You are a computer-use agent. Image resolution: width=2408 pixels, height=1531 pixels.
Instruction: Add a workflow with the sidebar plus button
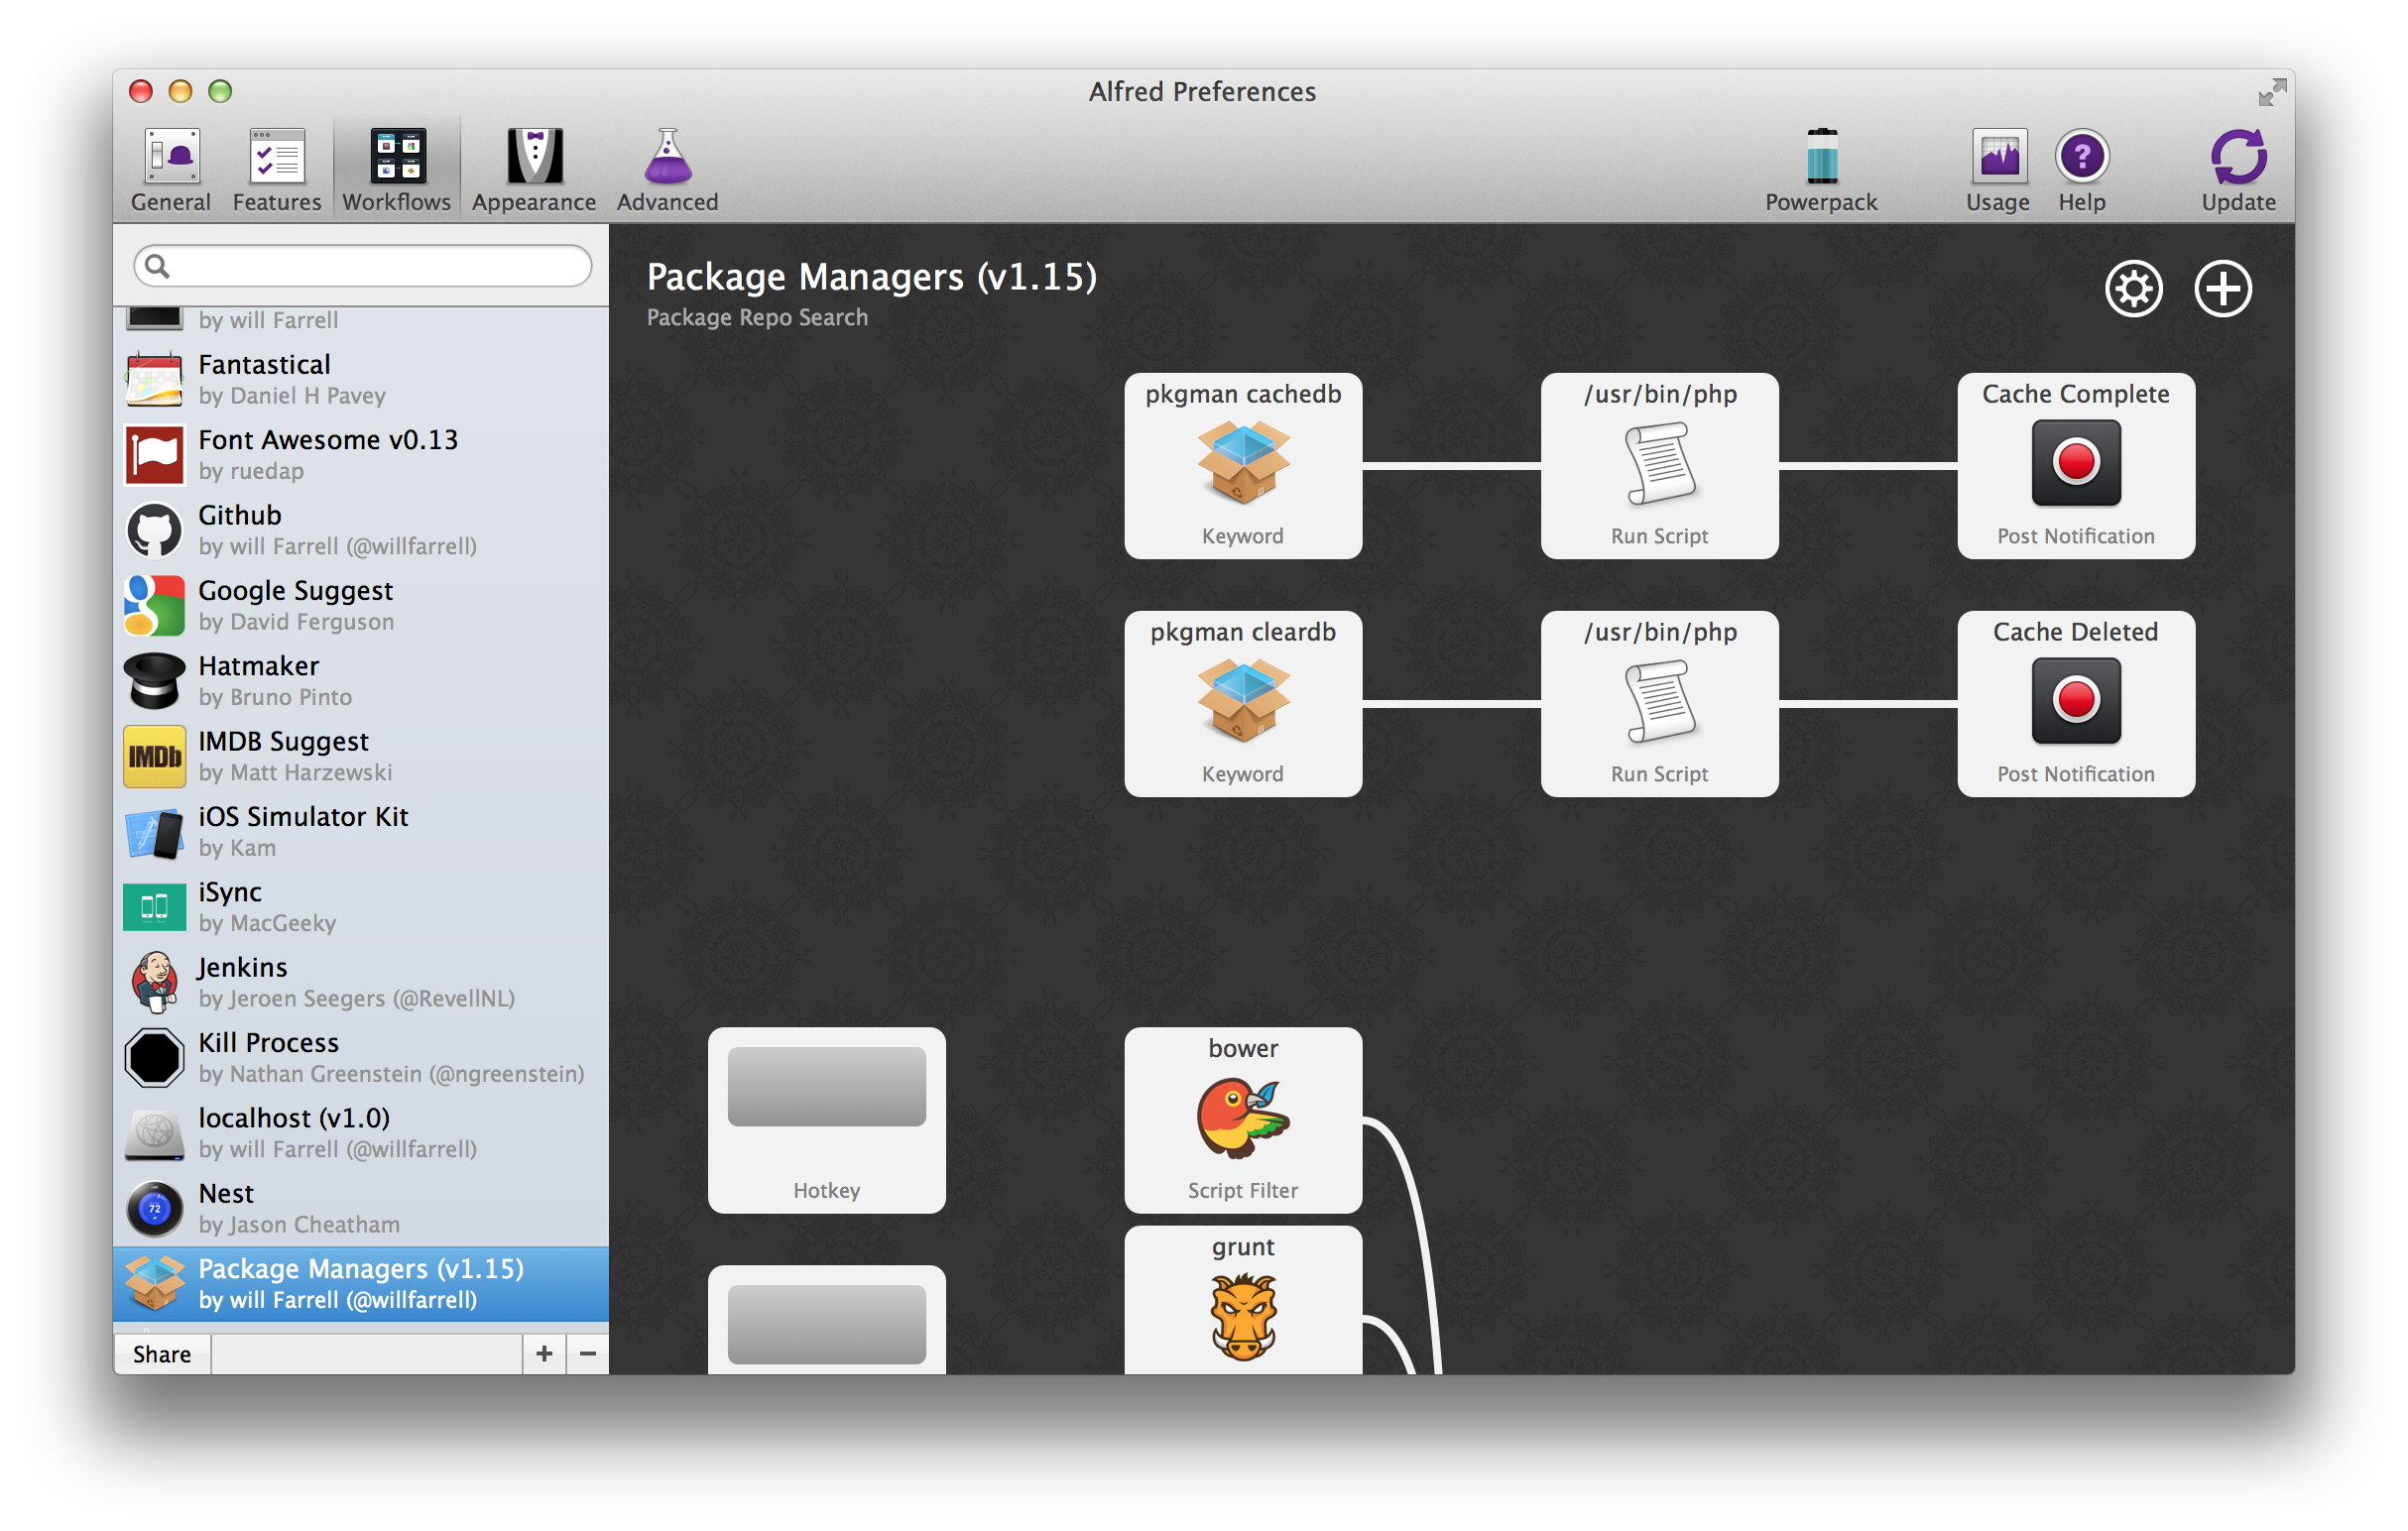point(544,1354)
